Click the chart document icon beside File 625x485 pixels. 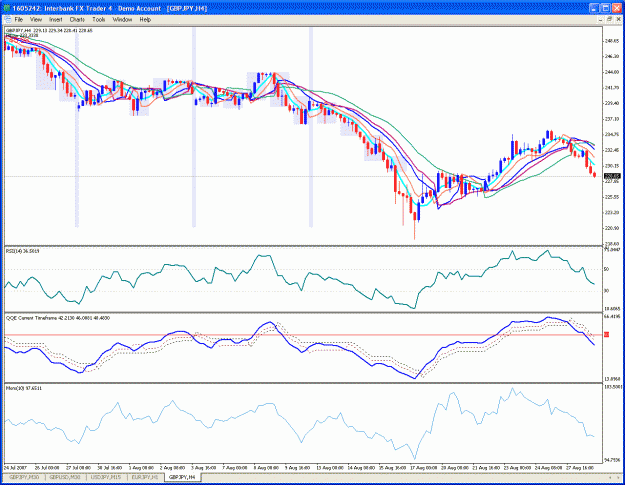pyautogui.click(x=8, y=19)
